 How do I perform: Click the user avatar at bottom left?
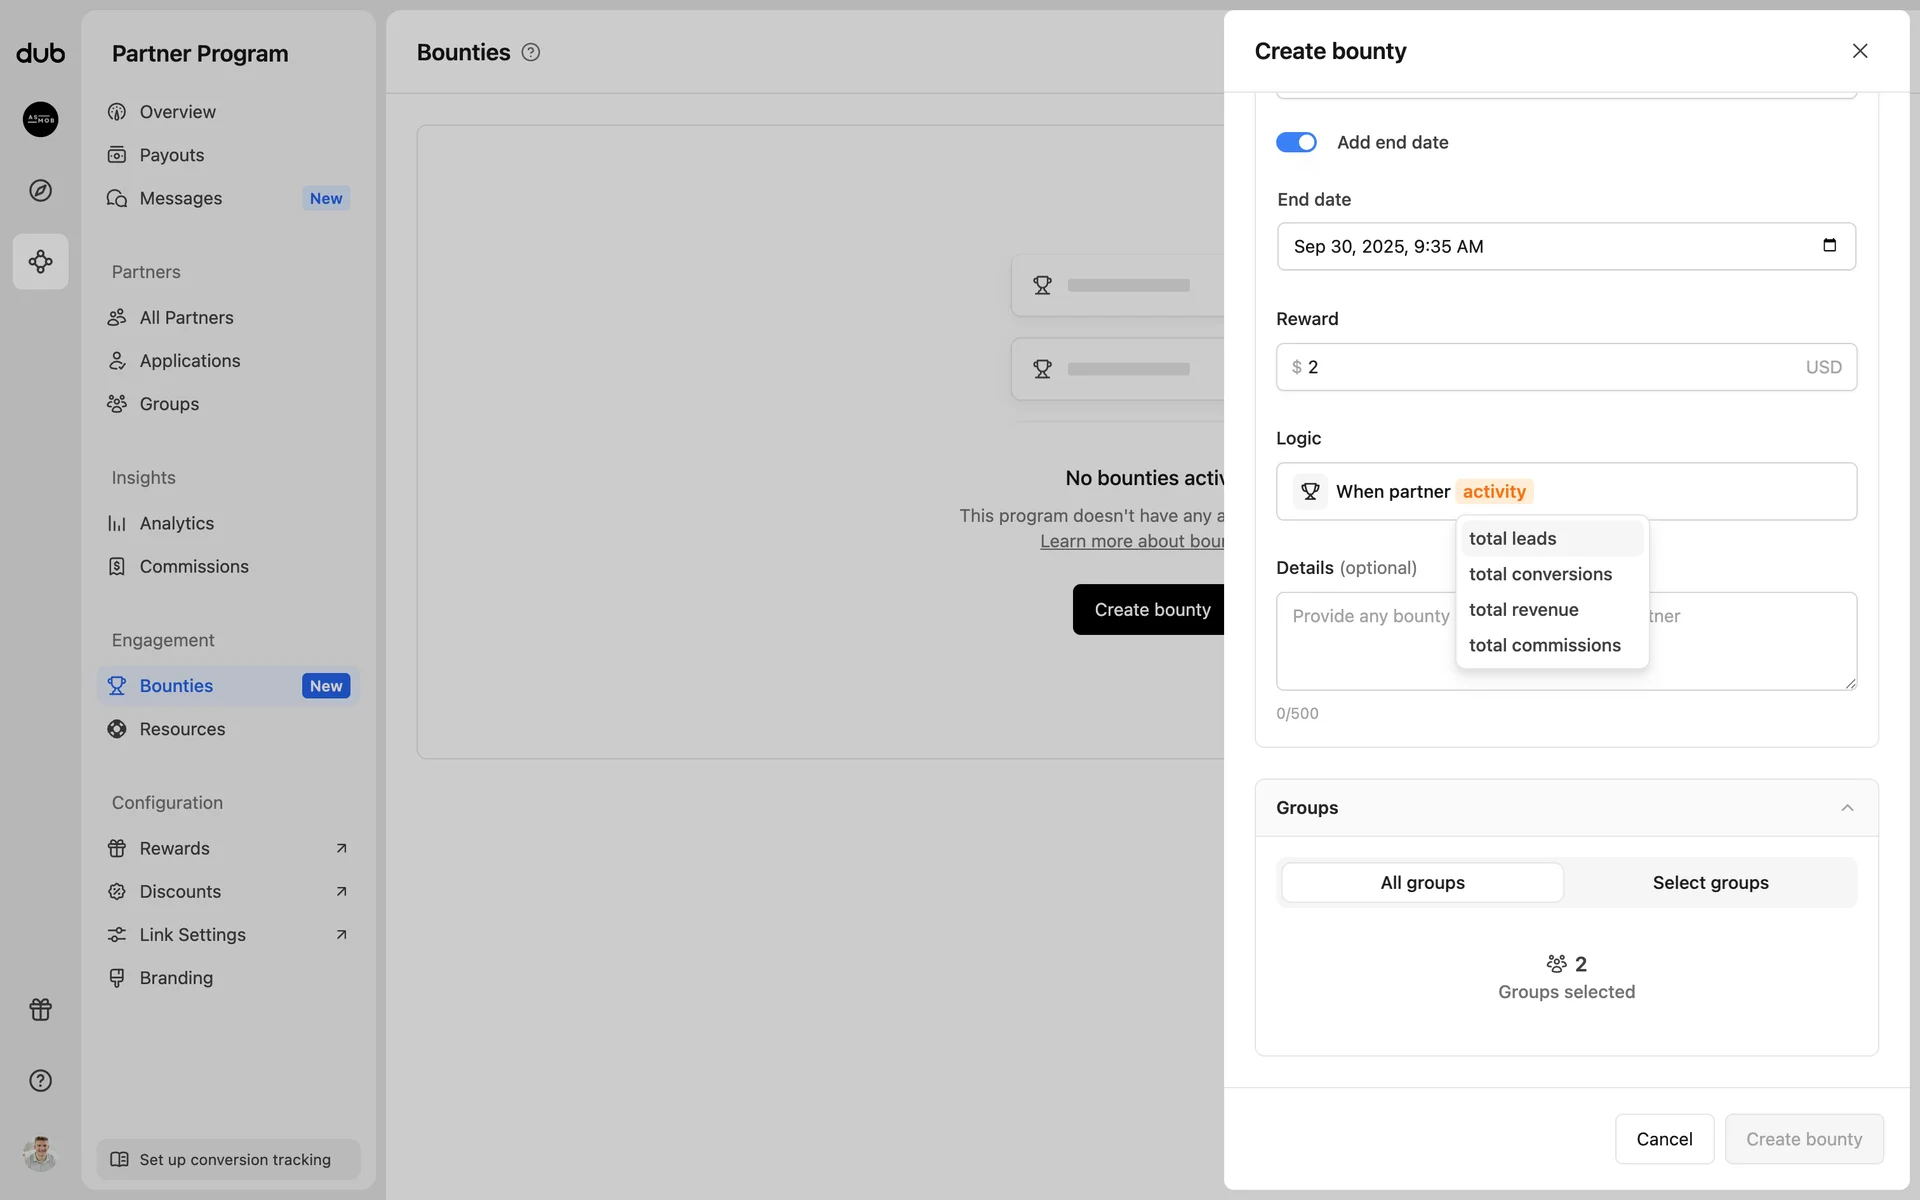[x=40, y=1154]
